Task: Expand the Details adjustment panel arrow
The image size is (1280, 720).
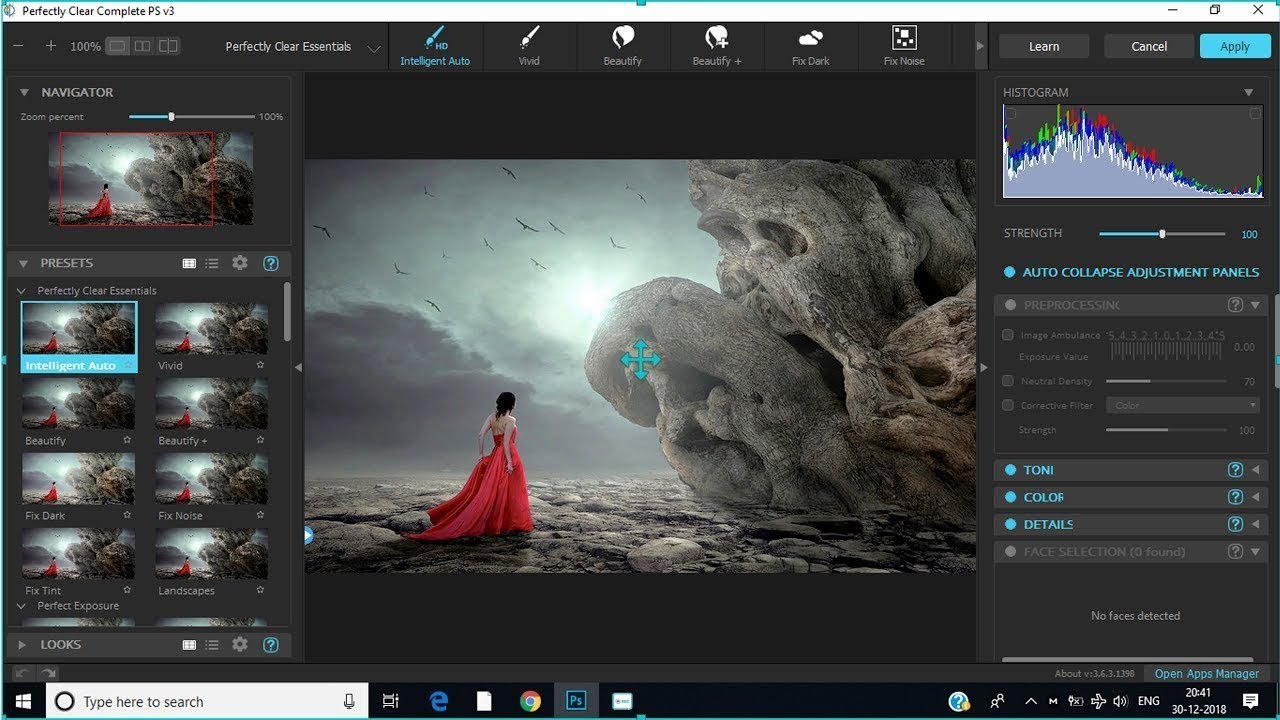Action: [1256, 524]
